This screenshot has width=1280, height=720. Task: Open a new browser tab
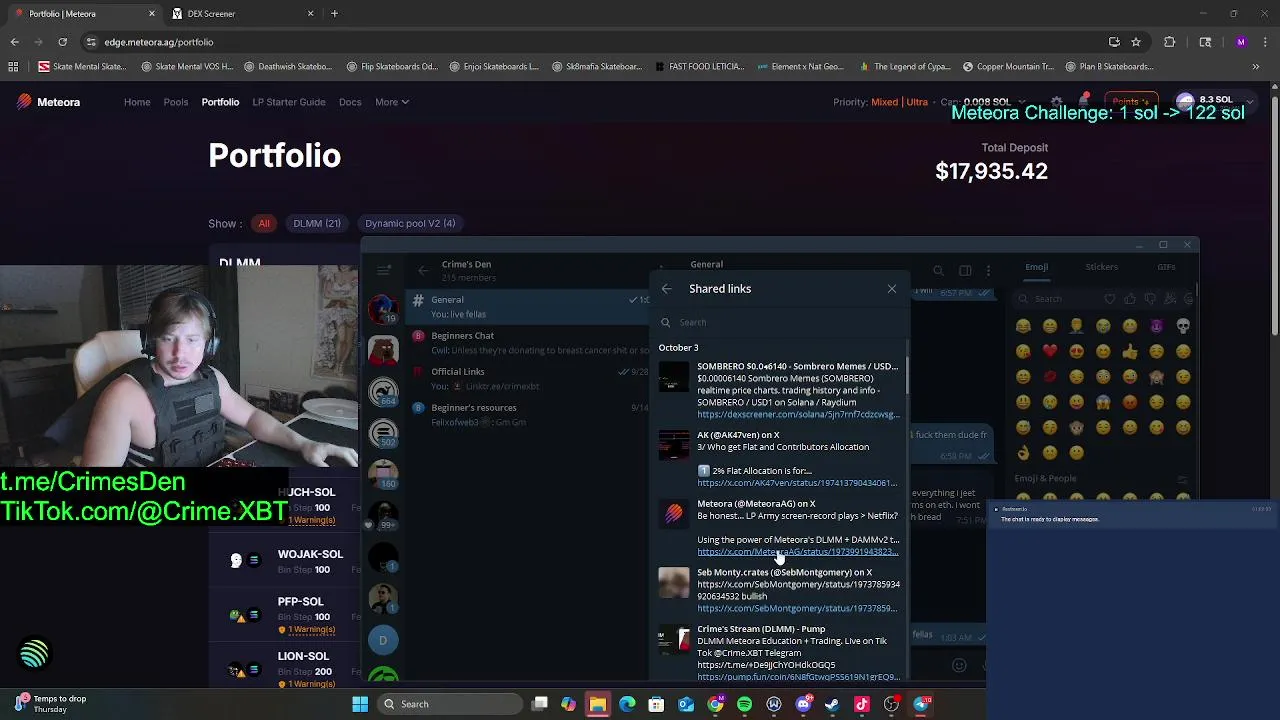pyautogui.click(x=334, y=14)
